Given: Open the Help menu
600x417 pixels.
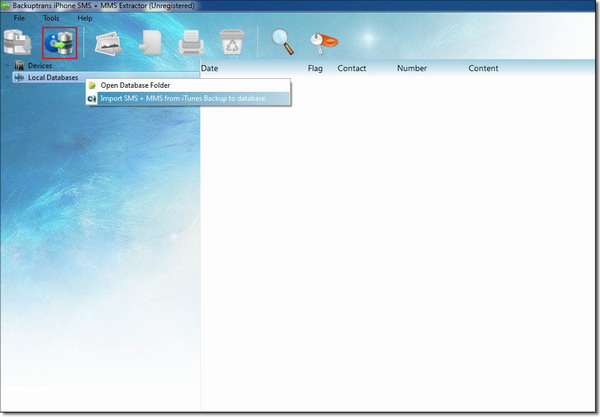Looking at the screenshot, I should click(x=85, y=18).
